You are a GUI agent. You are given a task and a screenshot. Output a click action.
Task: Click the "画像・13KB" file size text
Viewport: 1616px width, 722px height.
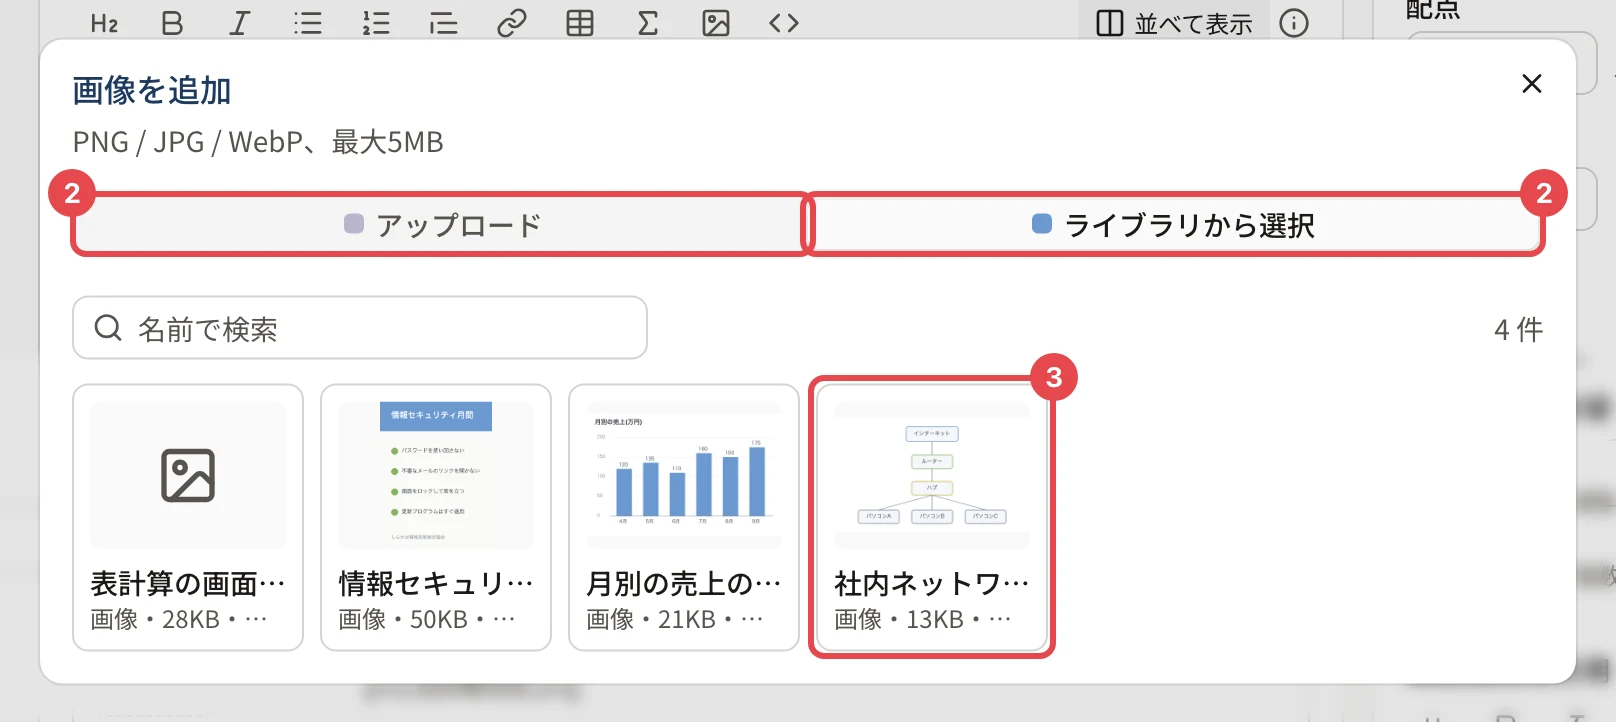click(899, 620)
